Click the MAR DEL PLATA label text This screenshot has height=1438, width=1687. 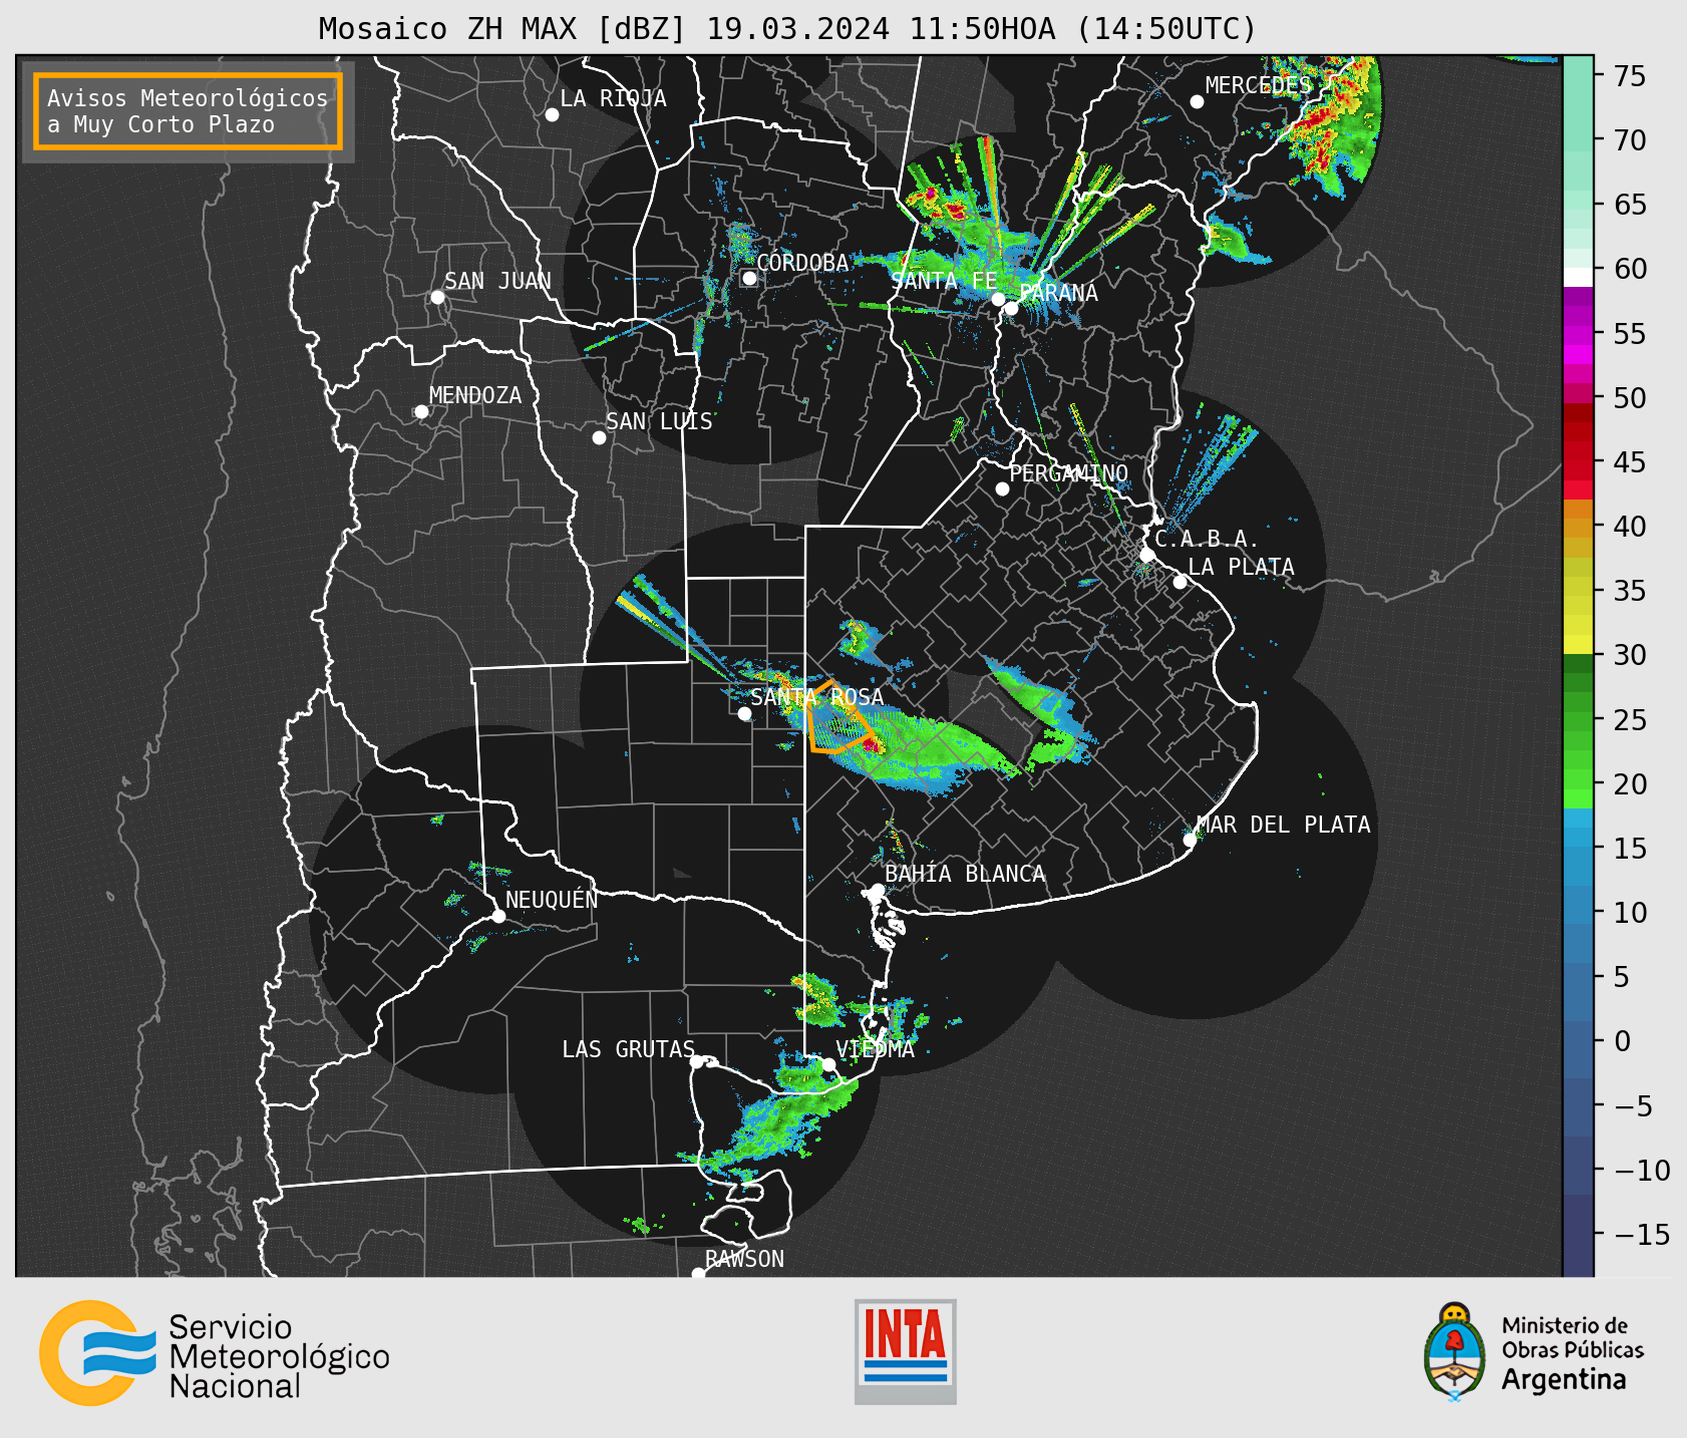[1283, 824]
